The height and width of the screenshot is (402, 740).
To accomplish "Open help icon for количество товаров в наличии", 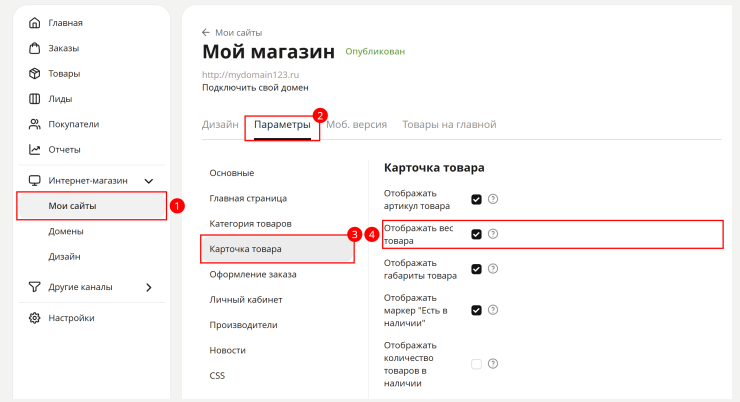I will tap(493, 364).
